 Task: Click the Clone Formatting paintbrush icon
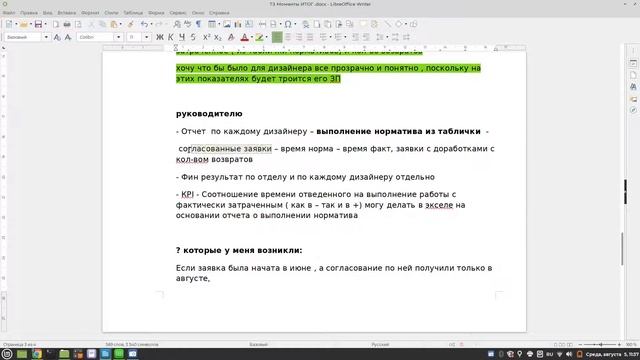click(x=131, y=24)
